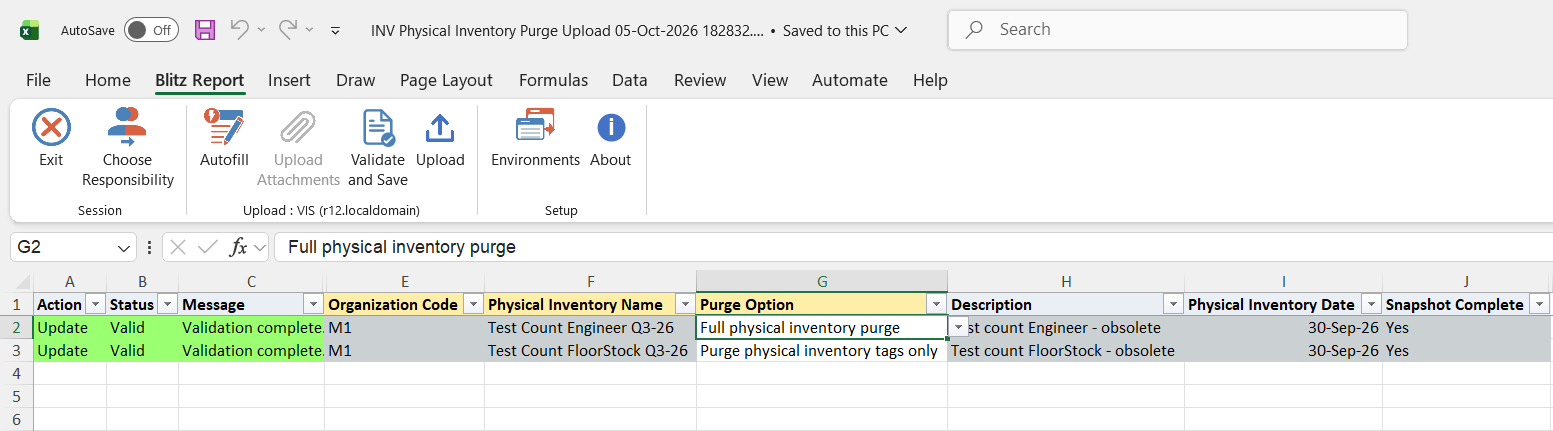Confirm formula bar entry with checkmark

(x=208, y=247)
